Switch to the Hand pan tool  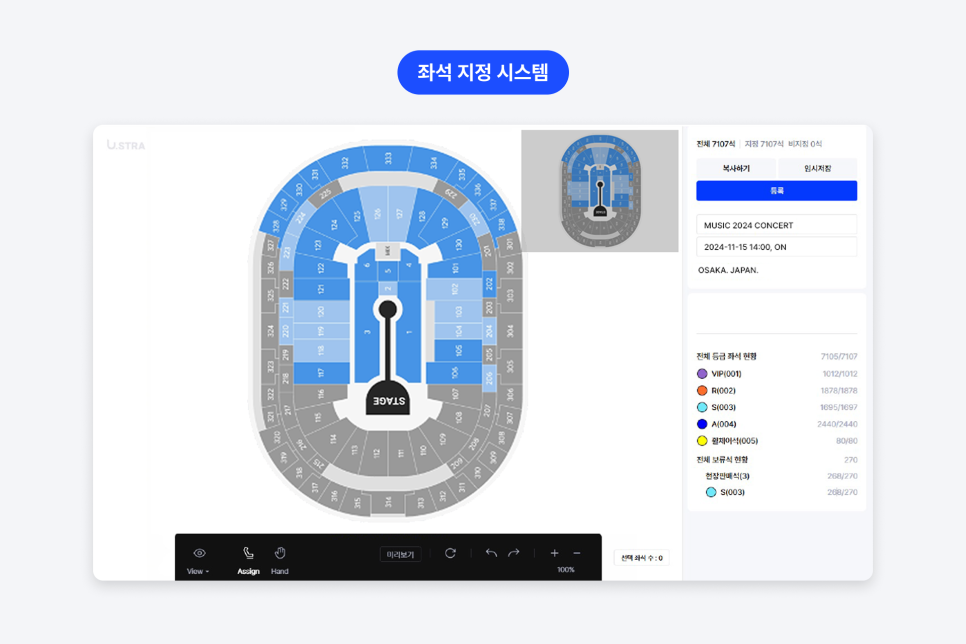pos(280,559)
